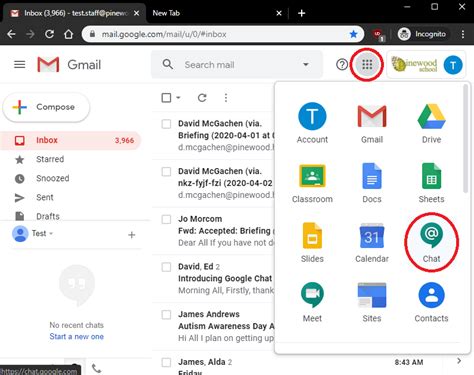Screen dimensions: 474x375
Task: Open a new browser tab with plus
Action: coord(301,13)
